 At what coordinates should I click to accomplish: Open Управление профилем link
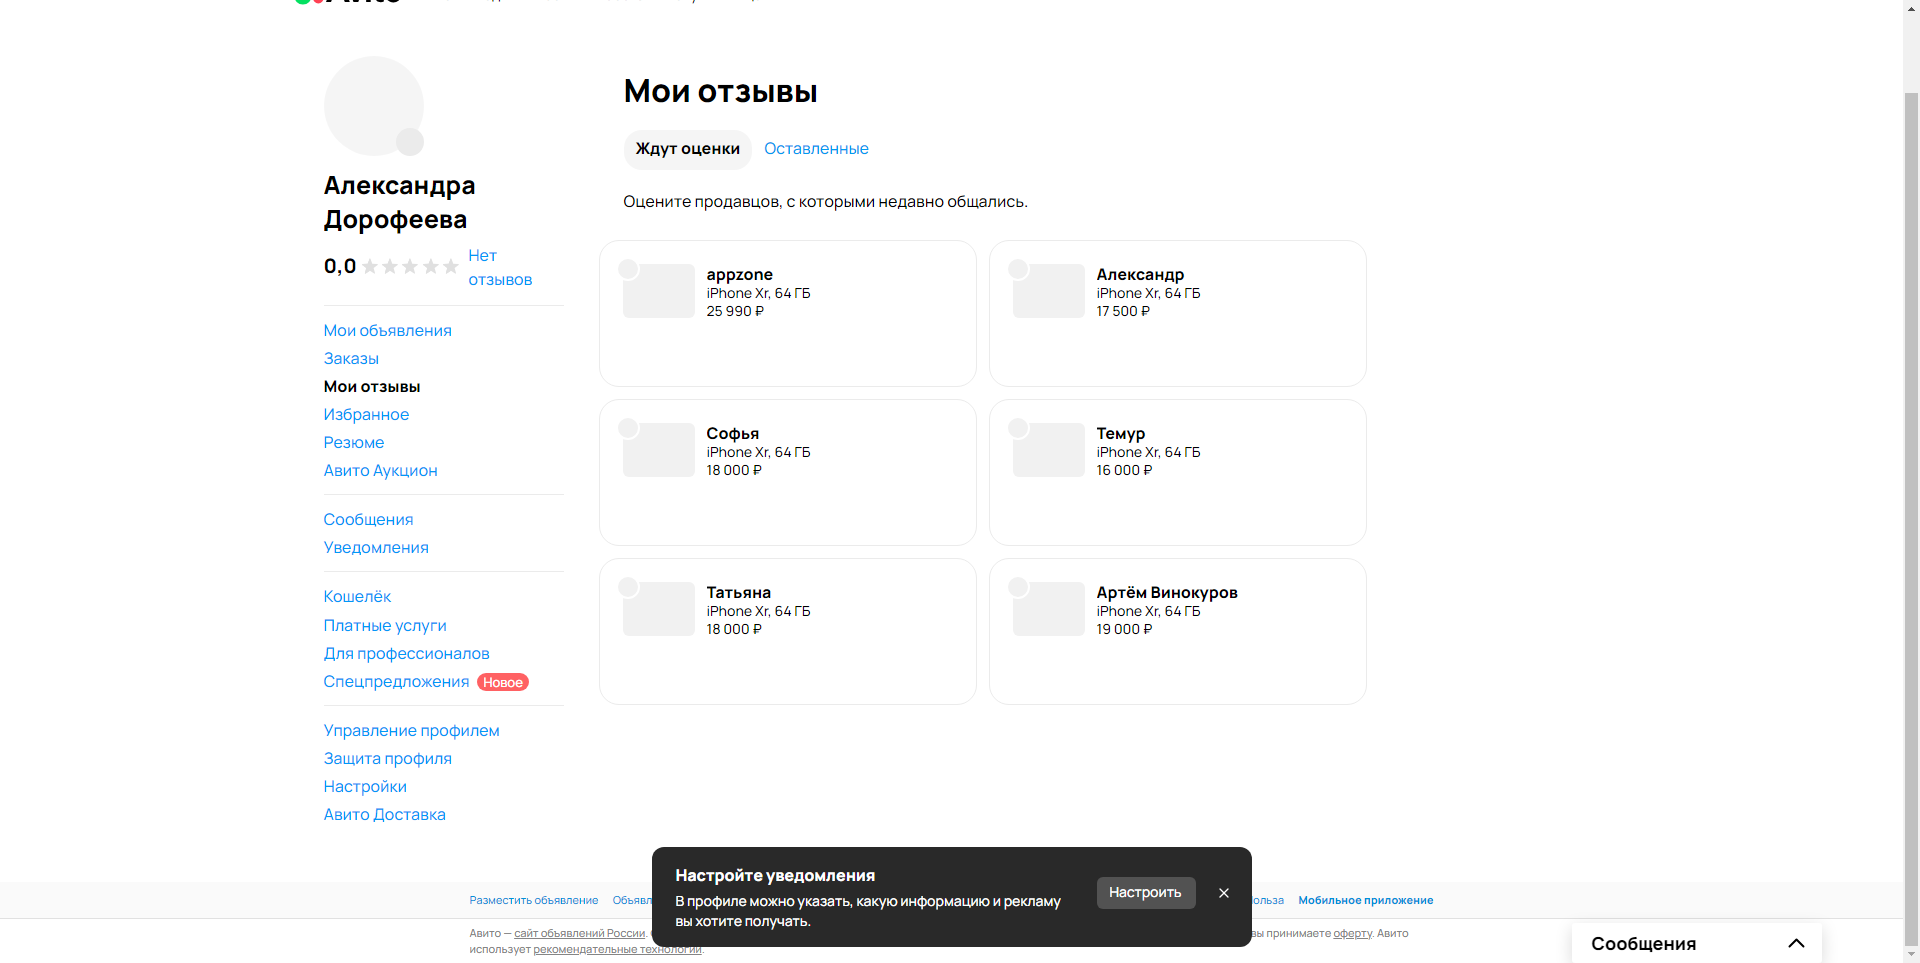(x=412, y=731)
